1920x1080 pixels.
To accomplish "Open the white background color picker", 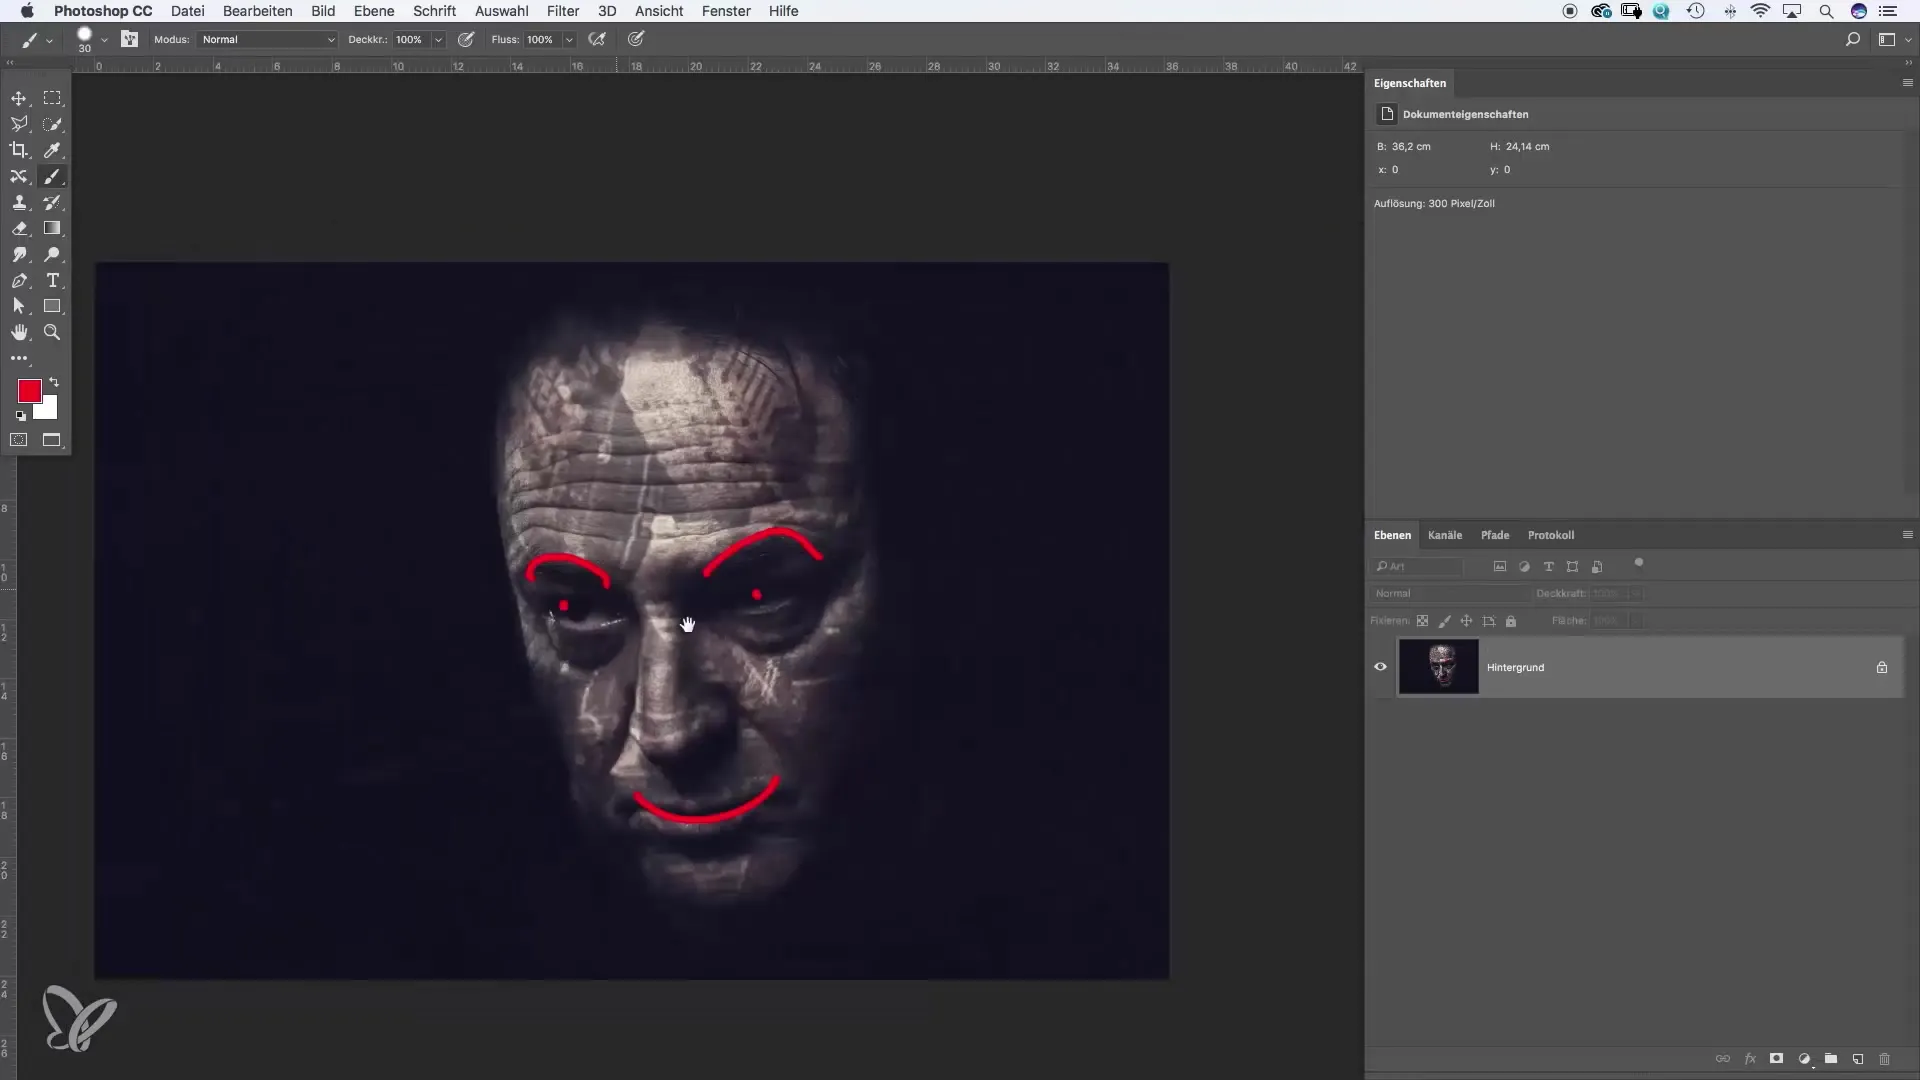I will [49, 410].
